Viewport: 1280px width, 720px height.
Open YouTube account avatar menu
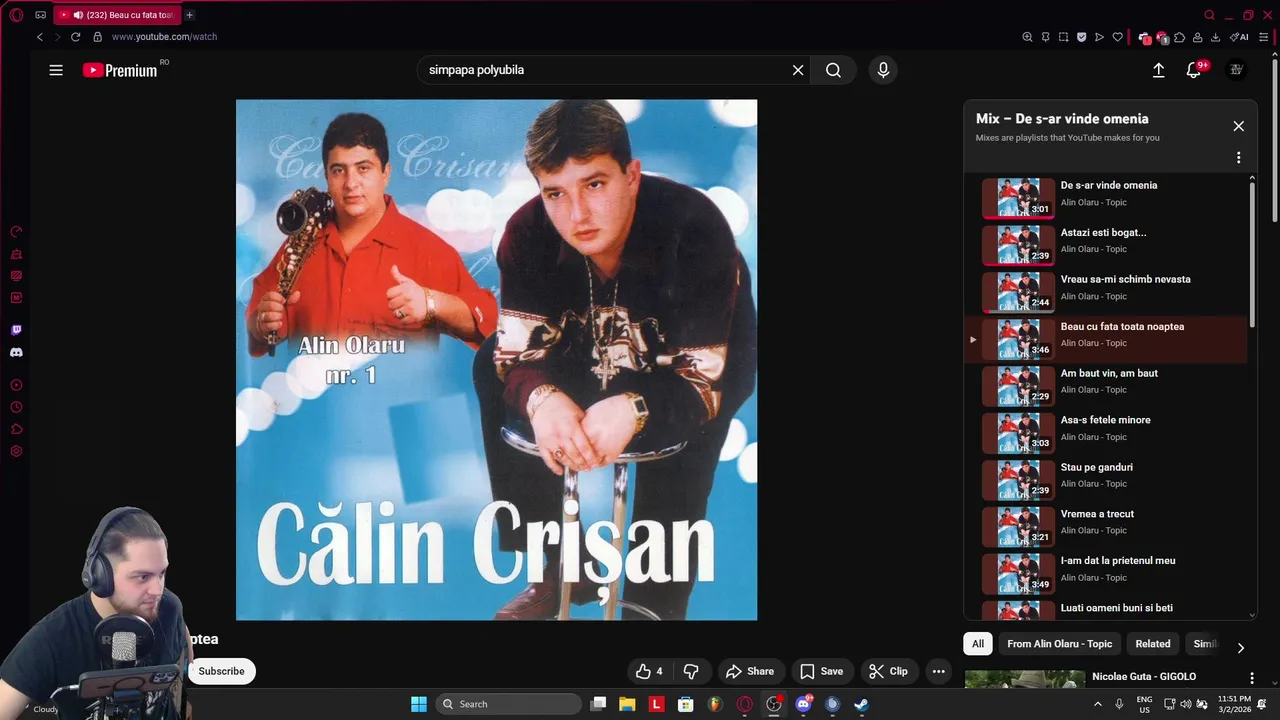pyautogui.click(x=1236, y=70)
